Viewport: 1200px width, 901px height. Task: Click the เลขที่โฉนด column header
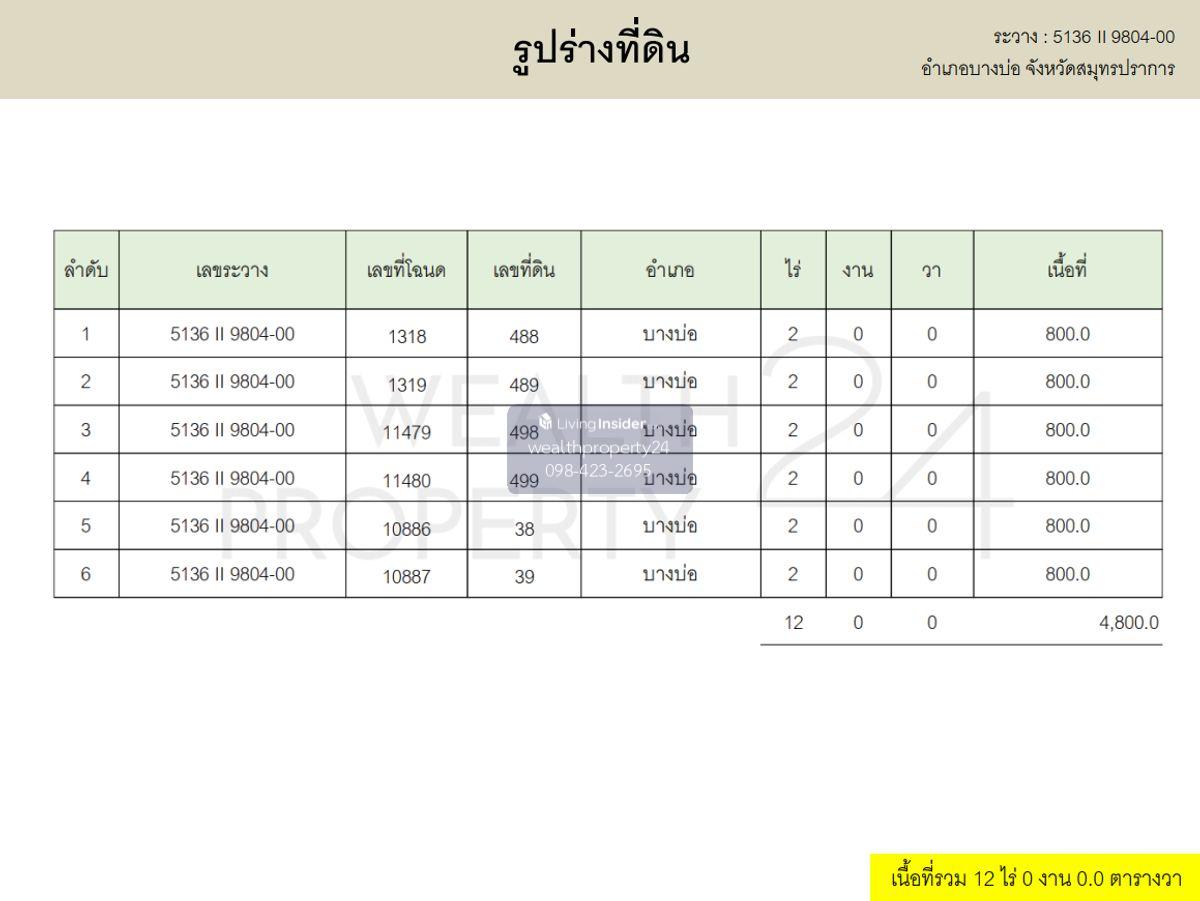[x=406, y=270]
